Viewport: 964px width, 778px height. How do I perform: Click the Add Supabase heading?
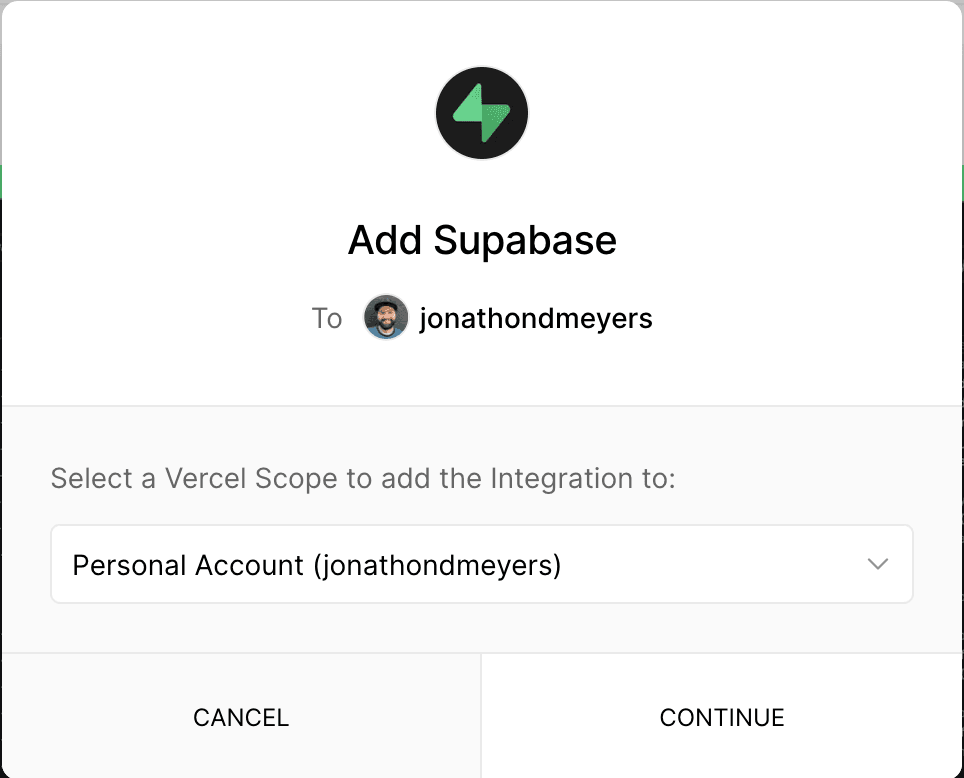(x=482, y=240)
